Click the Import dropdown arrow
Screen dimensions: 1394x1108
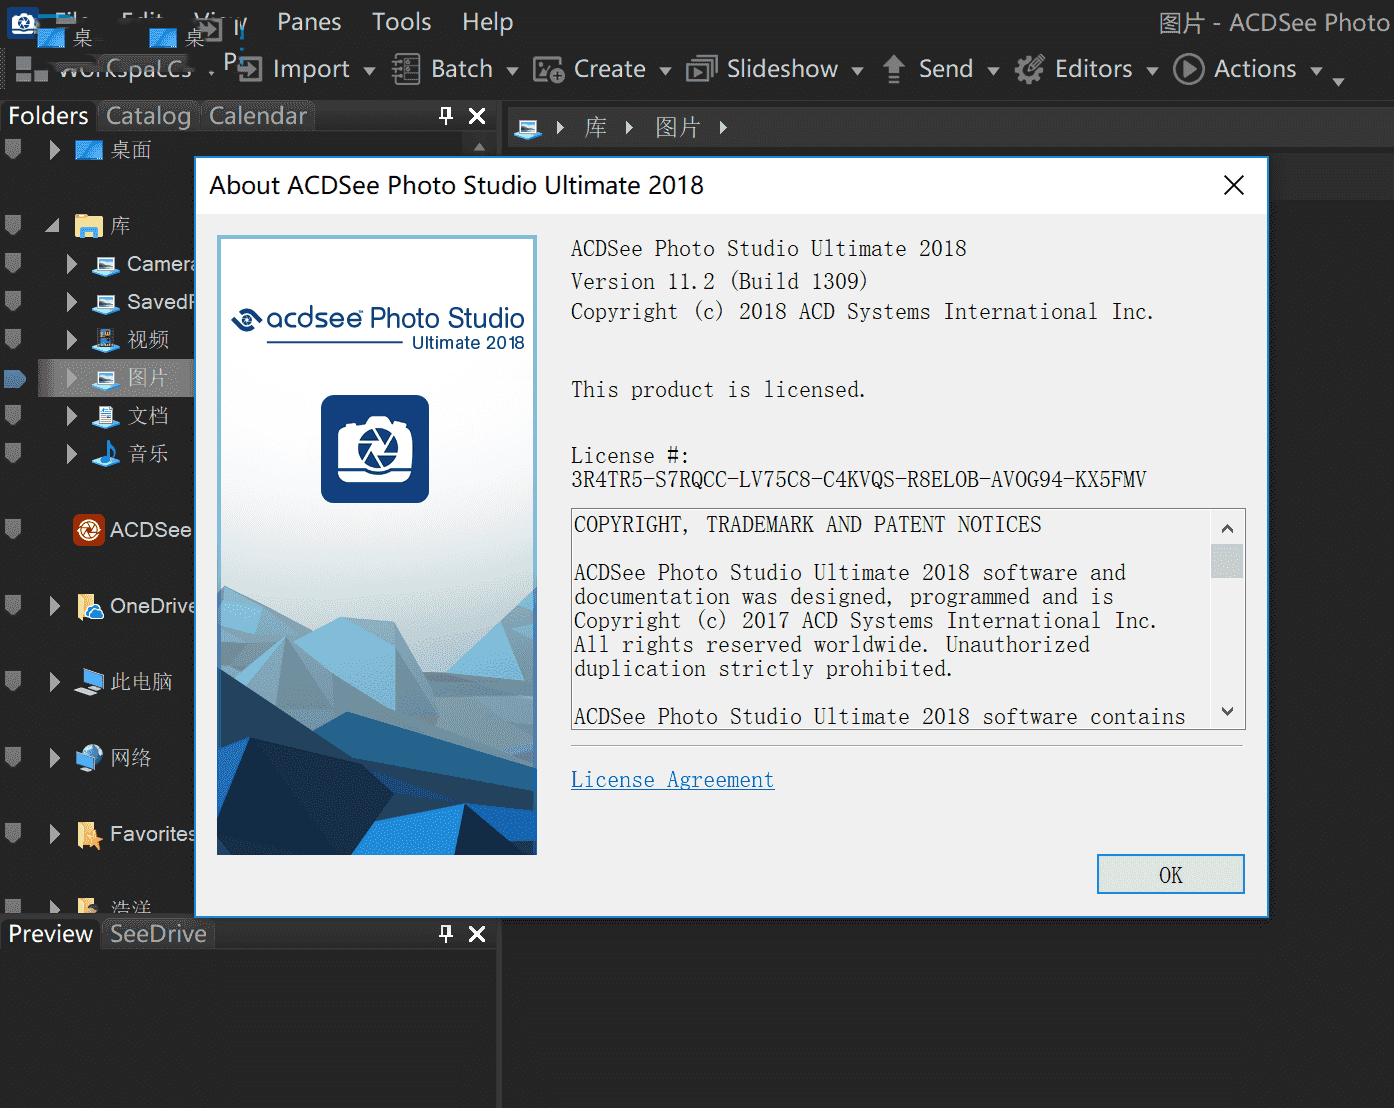pos(369,71)
